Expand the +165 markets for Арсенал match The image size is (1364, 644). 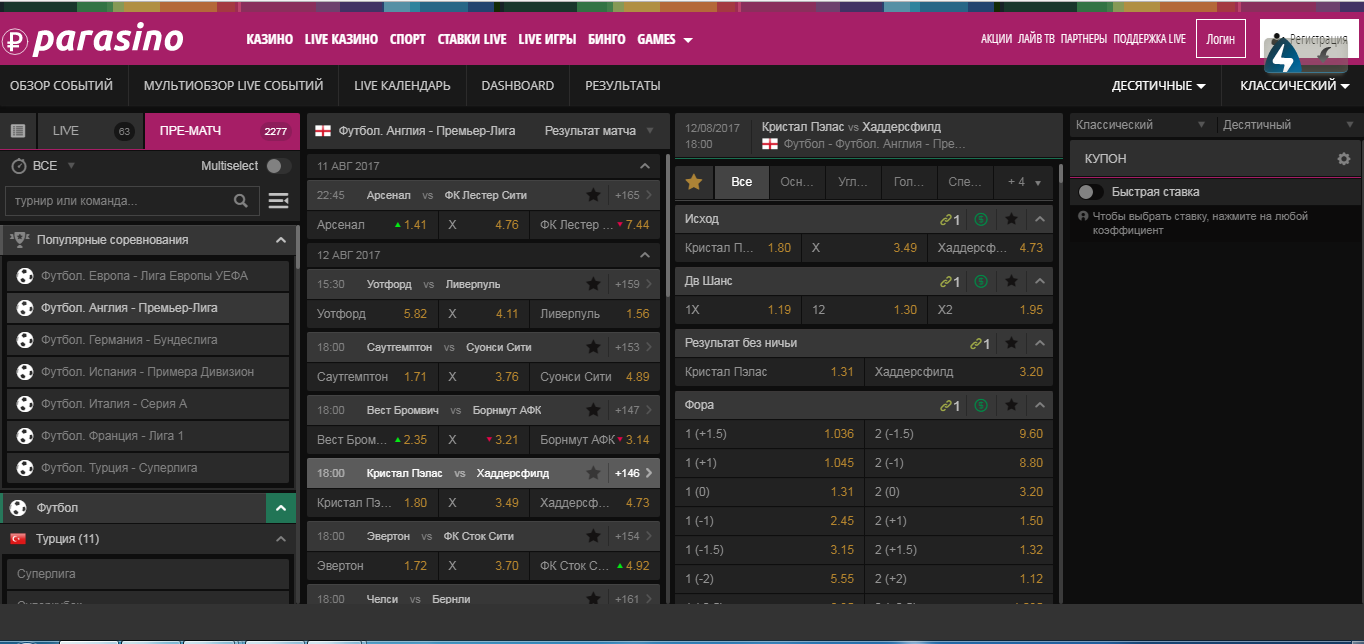pyautogui.click(x=634, y=195)
